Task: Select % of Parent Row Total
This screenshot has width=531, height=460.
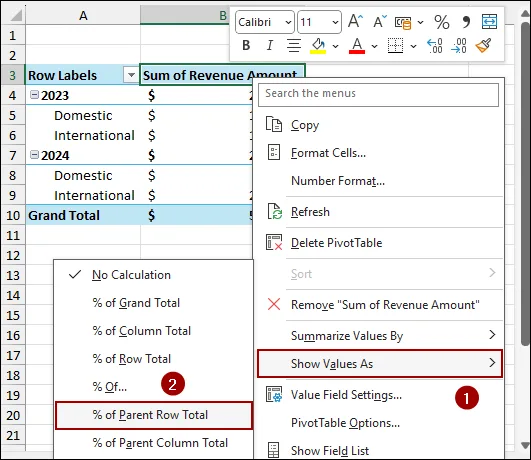Action: [154, 415]
